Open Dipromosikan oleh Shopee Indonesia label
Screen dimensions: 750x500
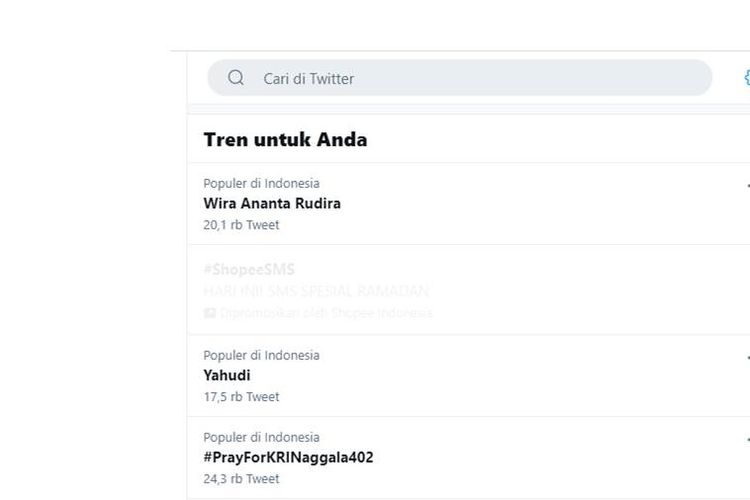point(326,313)
